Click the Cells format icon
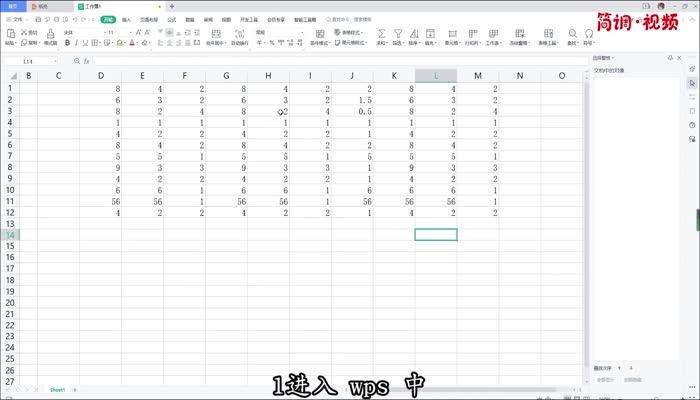 coord(453,33)
